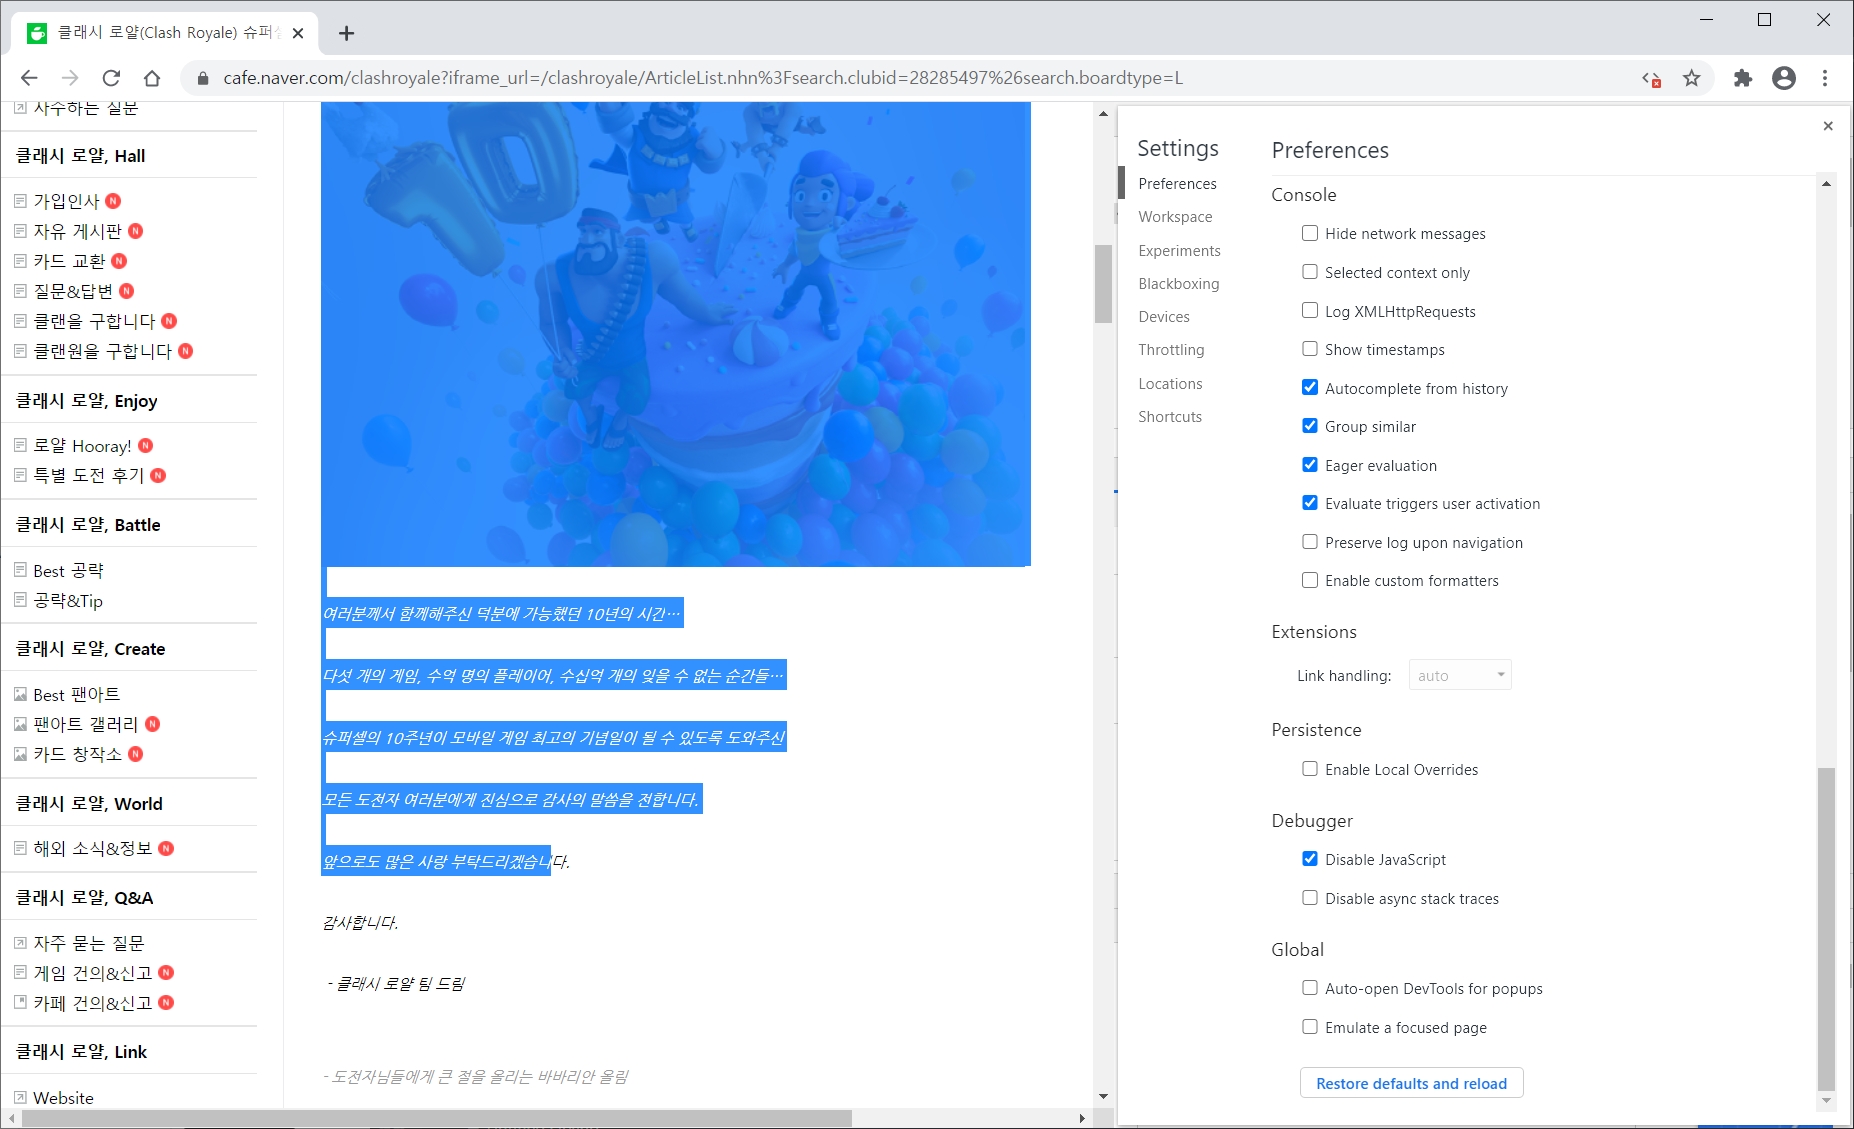Toggle Group similar checkbox

1309,426
